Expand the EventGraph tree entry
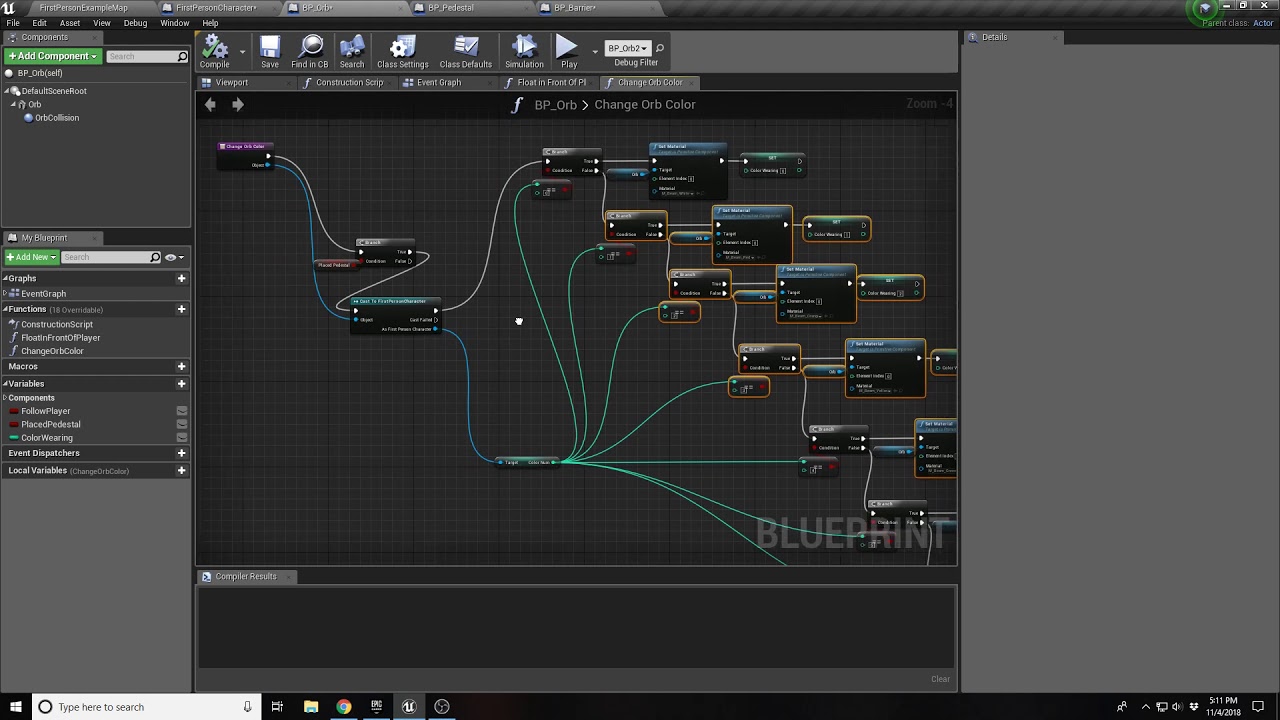The width and height of the screenshot is (1280, 720). click(5, 294)
